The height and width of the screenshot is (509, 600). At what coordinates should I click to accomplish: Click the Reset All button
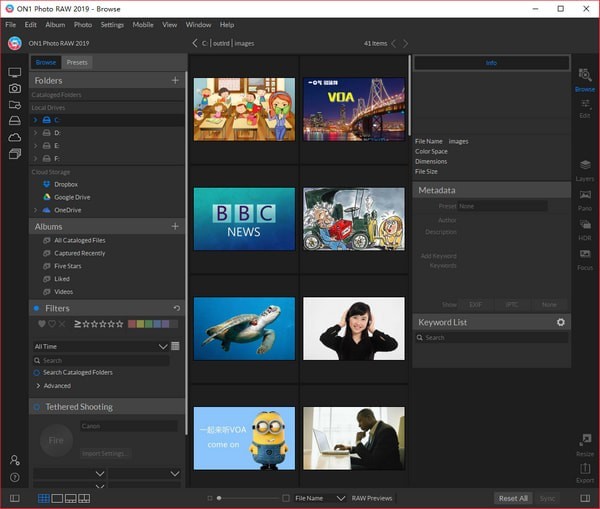[513, 498]
